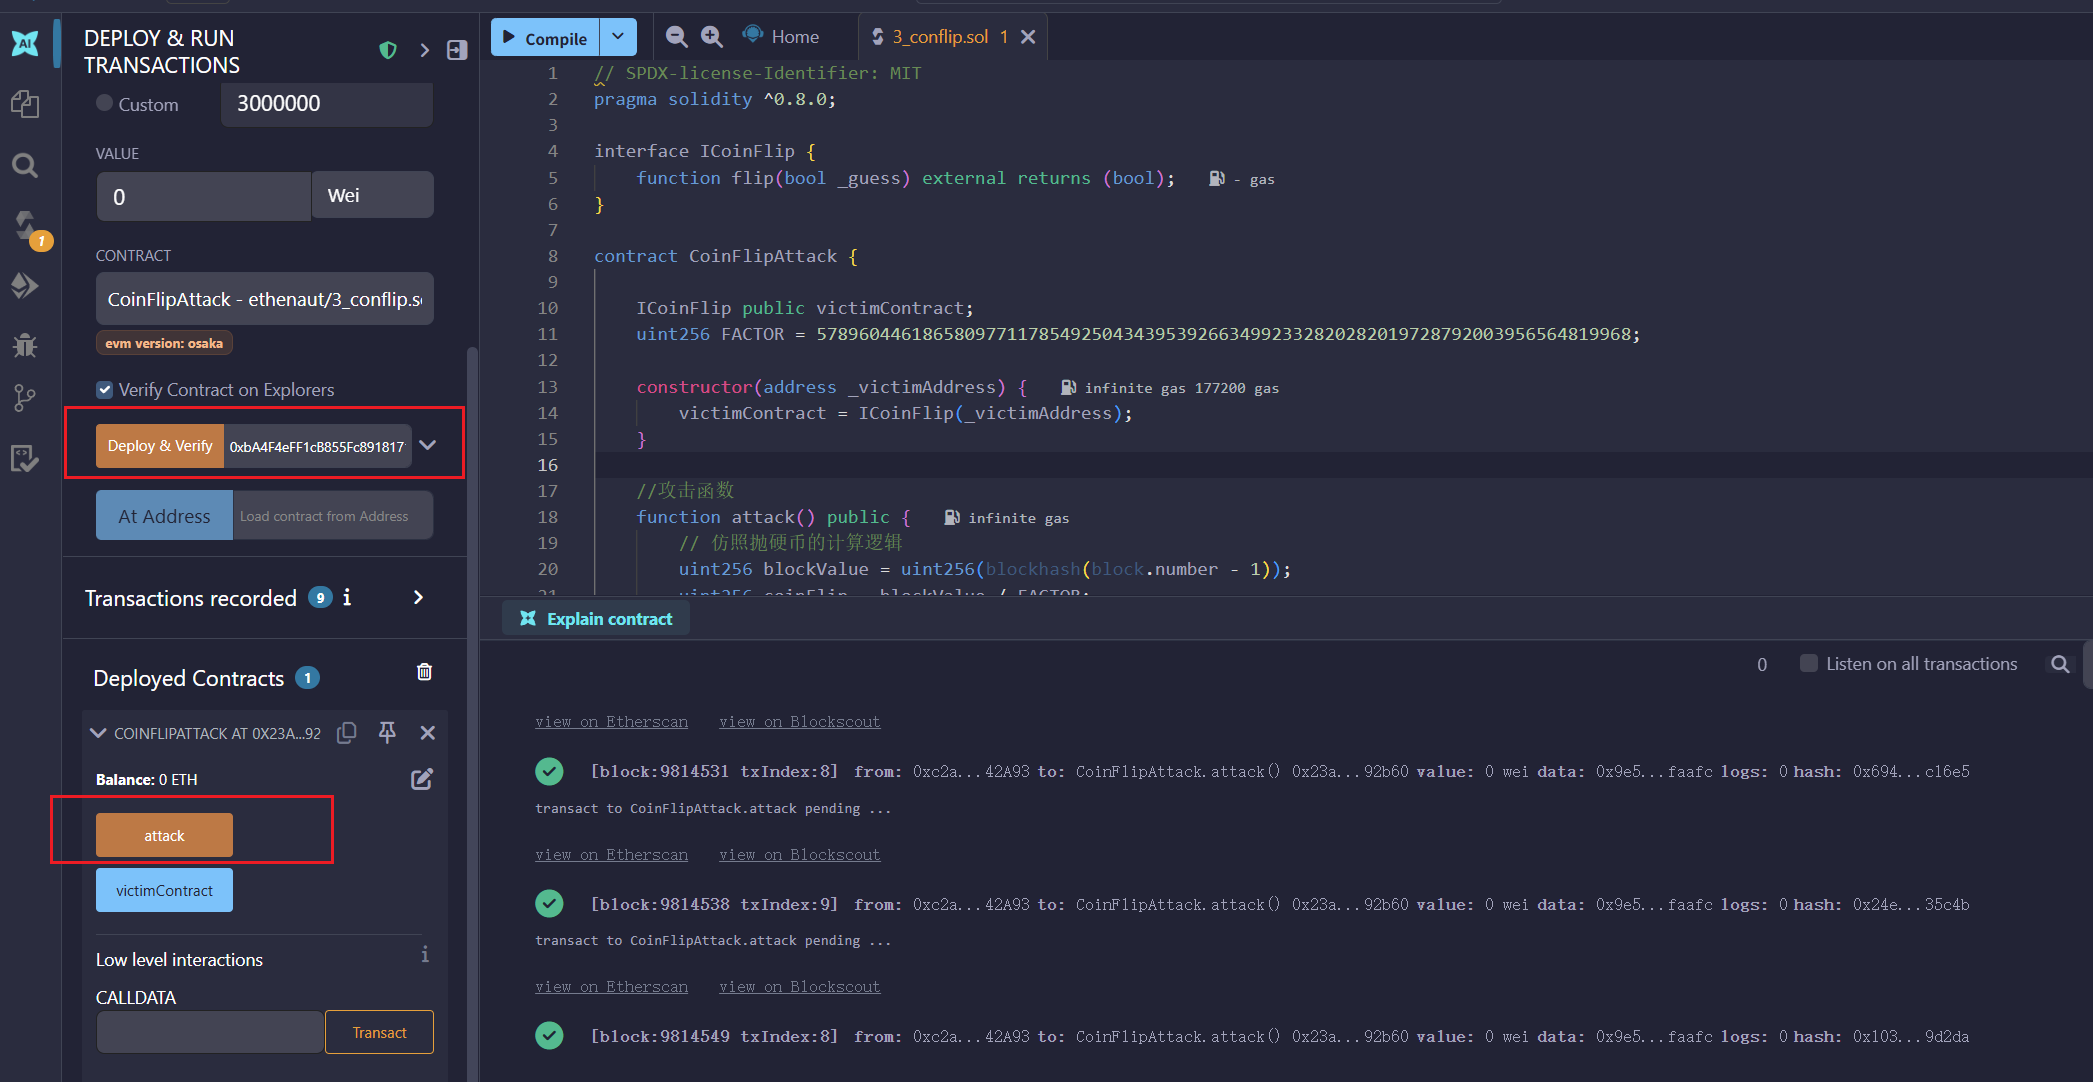Open the Solidity compiler sidebar icon

coord(25,225)
